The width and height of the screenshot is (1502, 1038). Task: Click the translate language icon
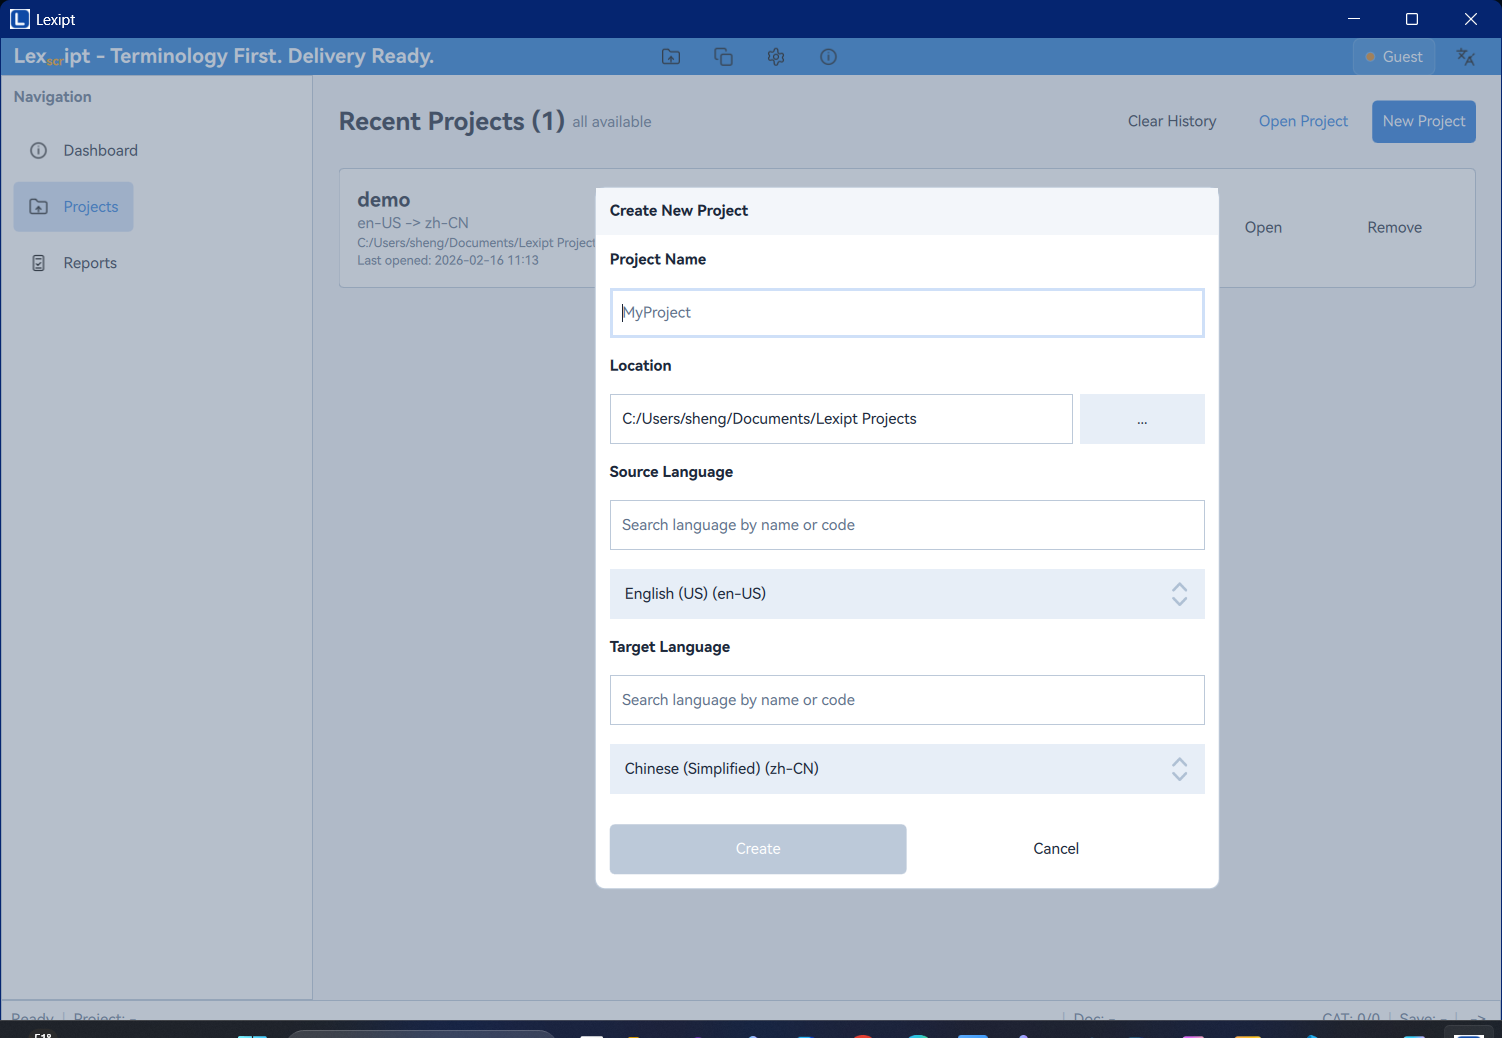1466,57
